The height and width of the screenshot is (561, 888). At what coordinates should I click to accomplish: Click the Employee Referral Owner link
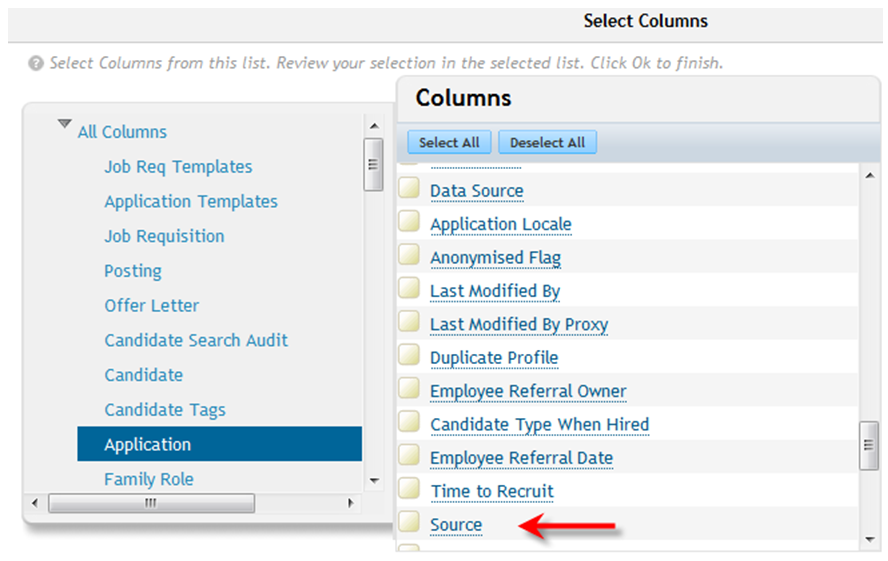pyautogui.click(x=528, y=391)
